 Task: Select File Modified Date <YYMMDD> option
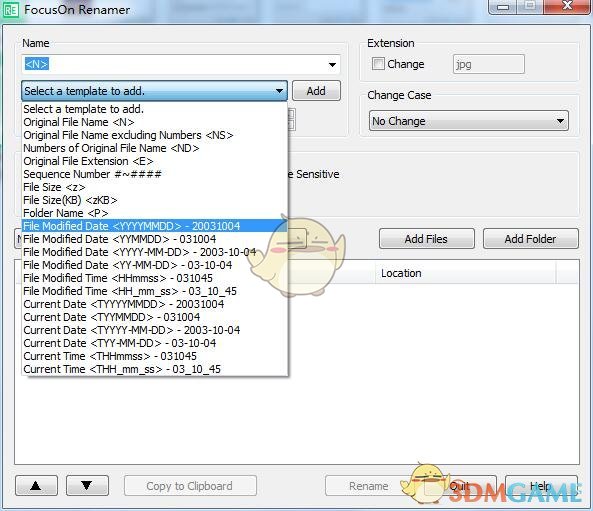click(154, 239)
